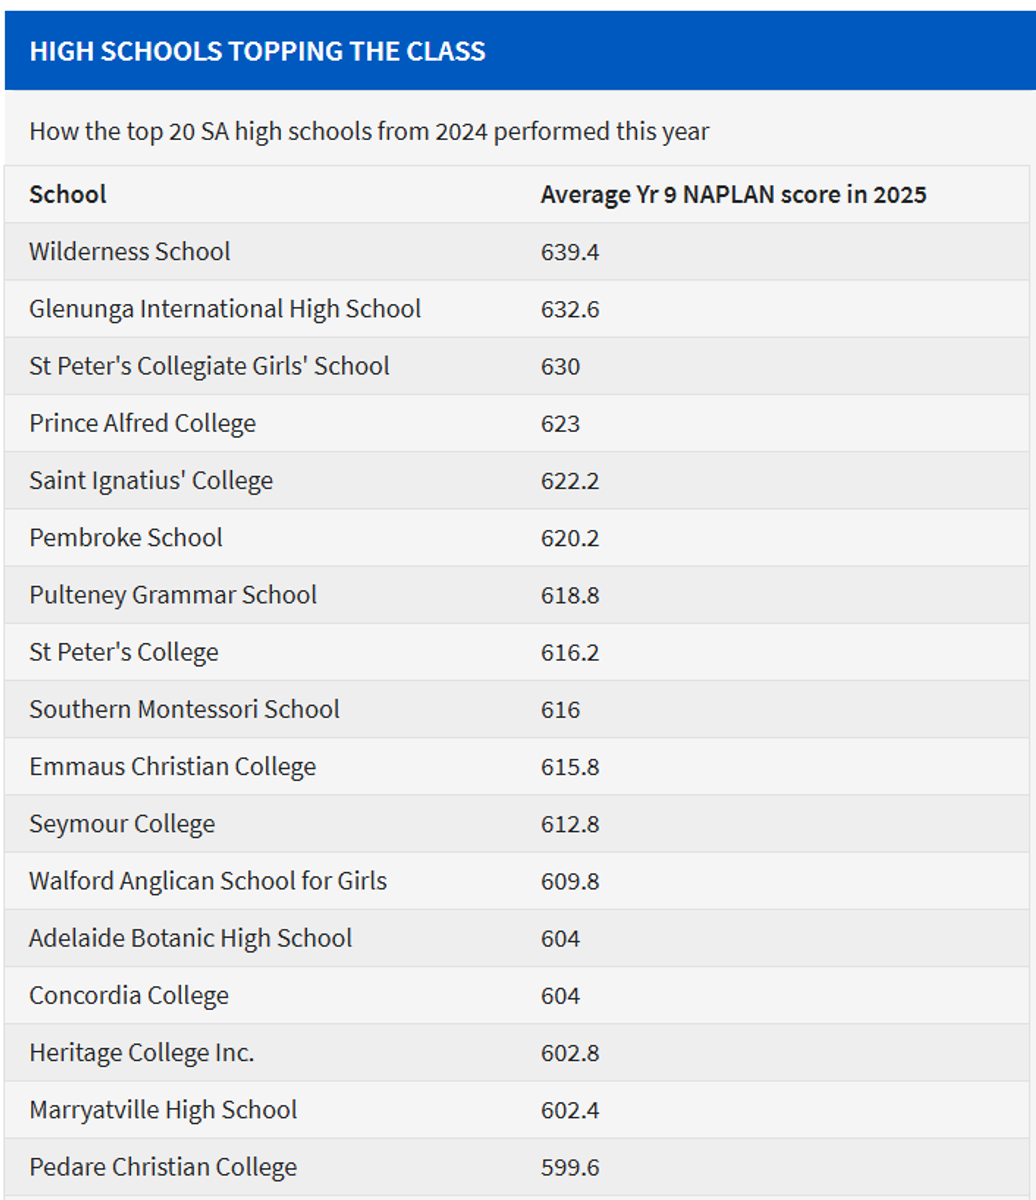Click the Average Yr 9 NAPLAN score header
Image resolution: width=1036 pixels, height=1200 pixels.
click(733, 194)
